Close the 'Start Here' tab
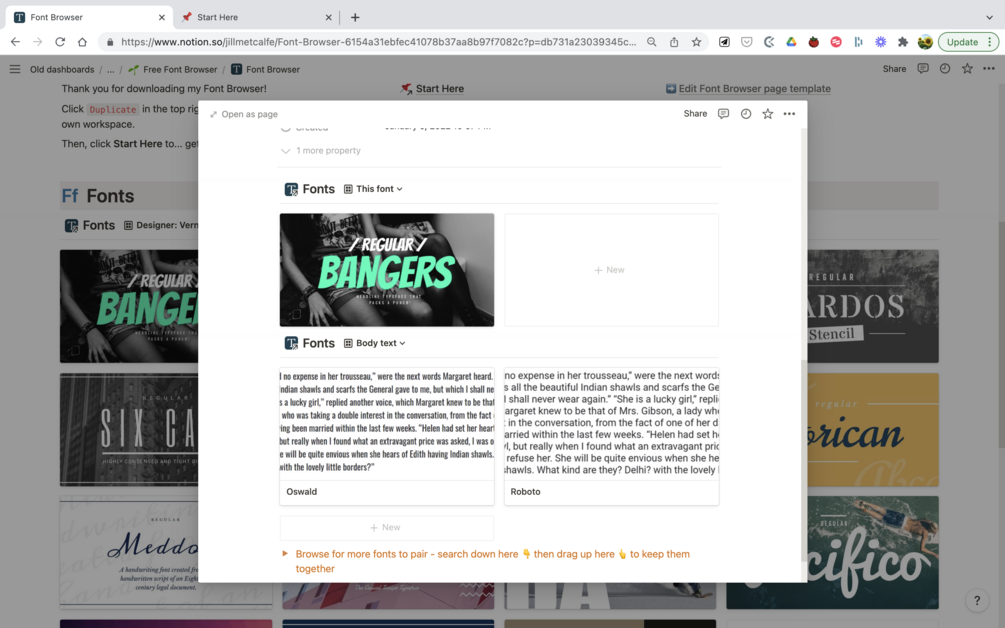Screen dimensions: 1005x628 click(328, 17)
